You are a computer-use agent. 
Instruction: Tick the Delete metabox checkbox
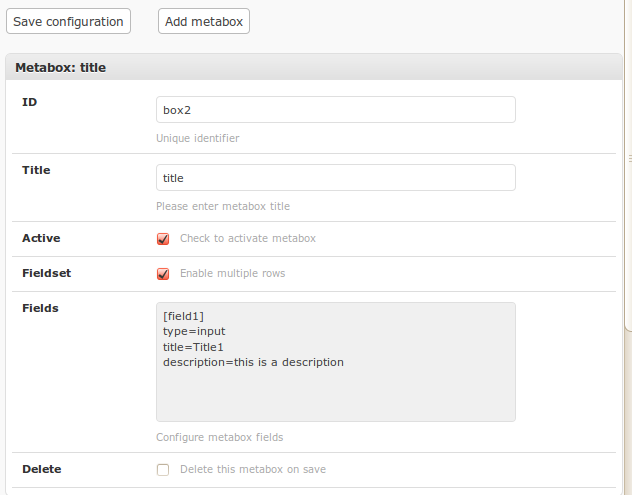click(163, 470)
